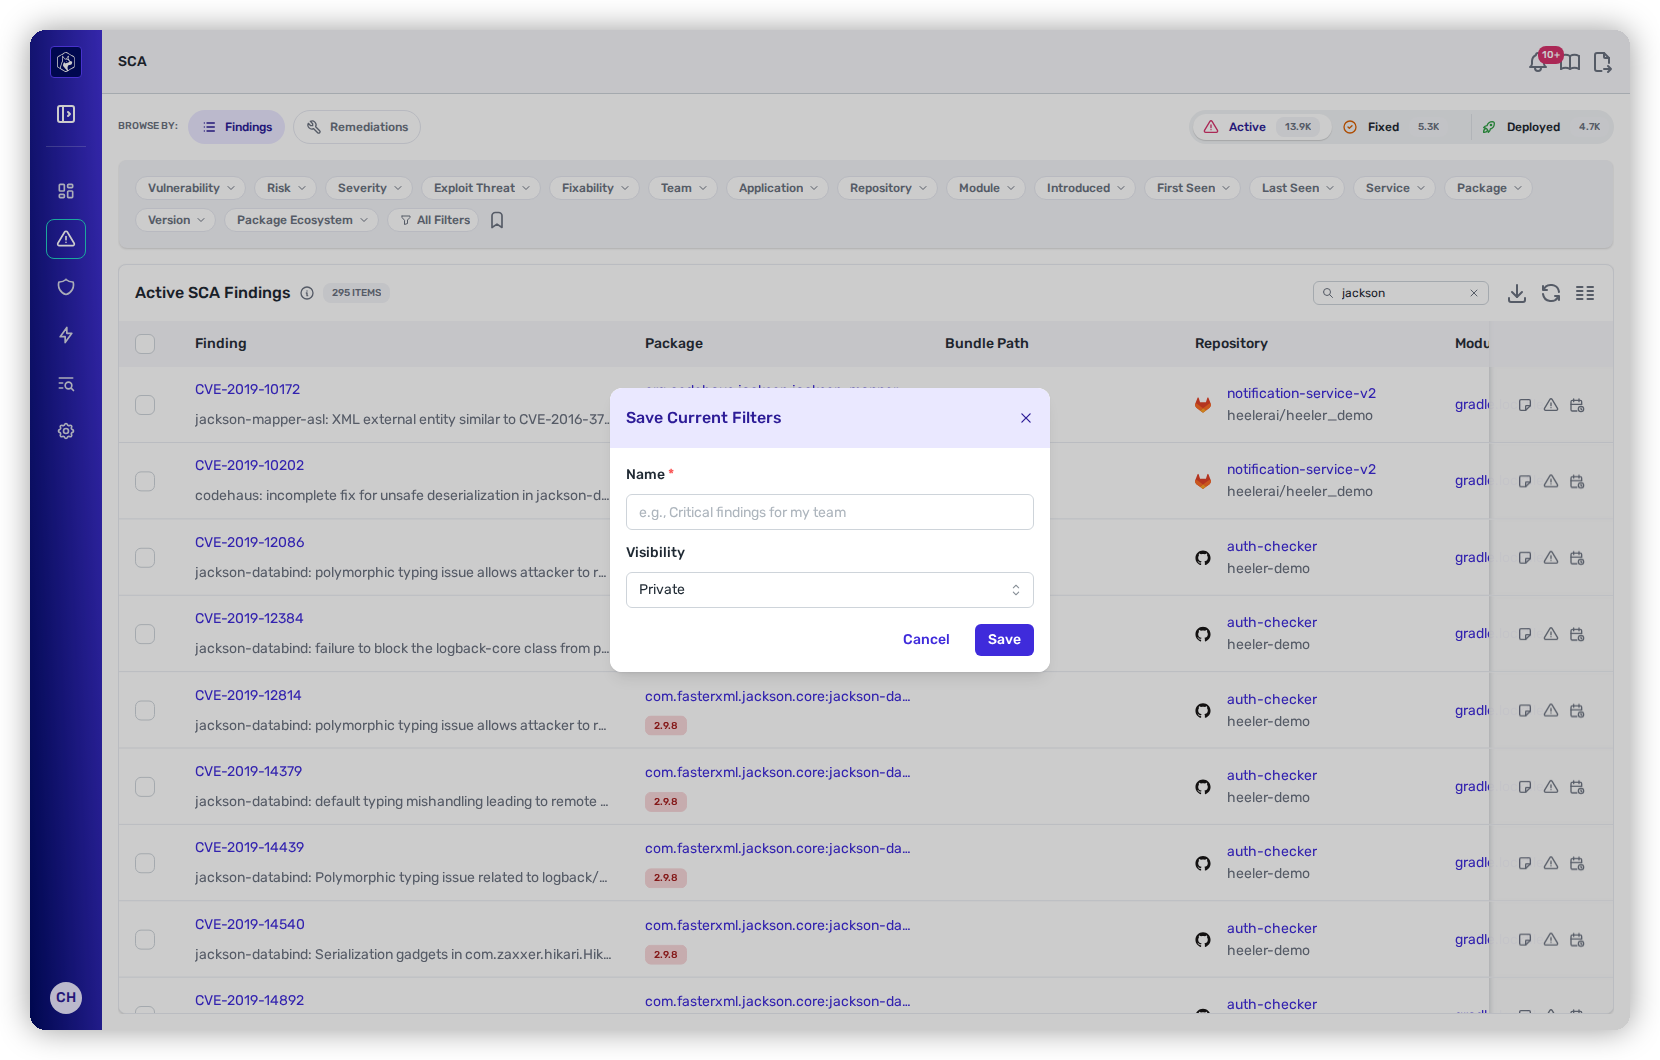This screenshot has width=1660, height=1060.
Task: Open the All Filters panel
Action: 435,220
